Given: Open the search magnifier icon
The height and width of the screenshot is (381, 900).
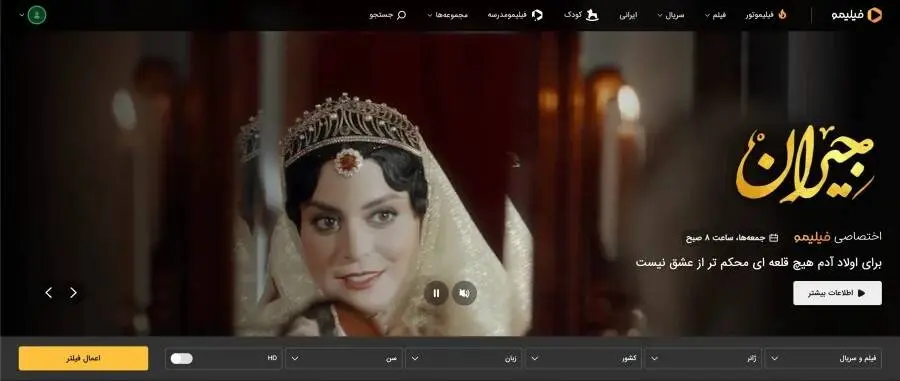Looking at the screenshot, I should [x=402, y=15].
